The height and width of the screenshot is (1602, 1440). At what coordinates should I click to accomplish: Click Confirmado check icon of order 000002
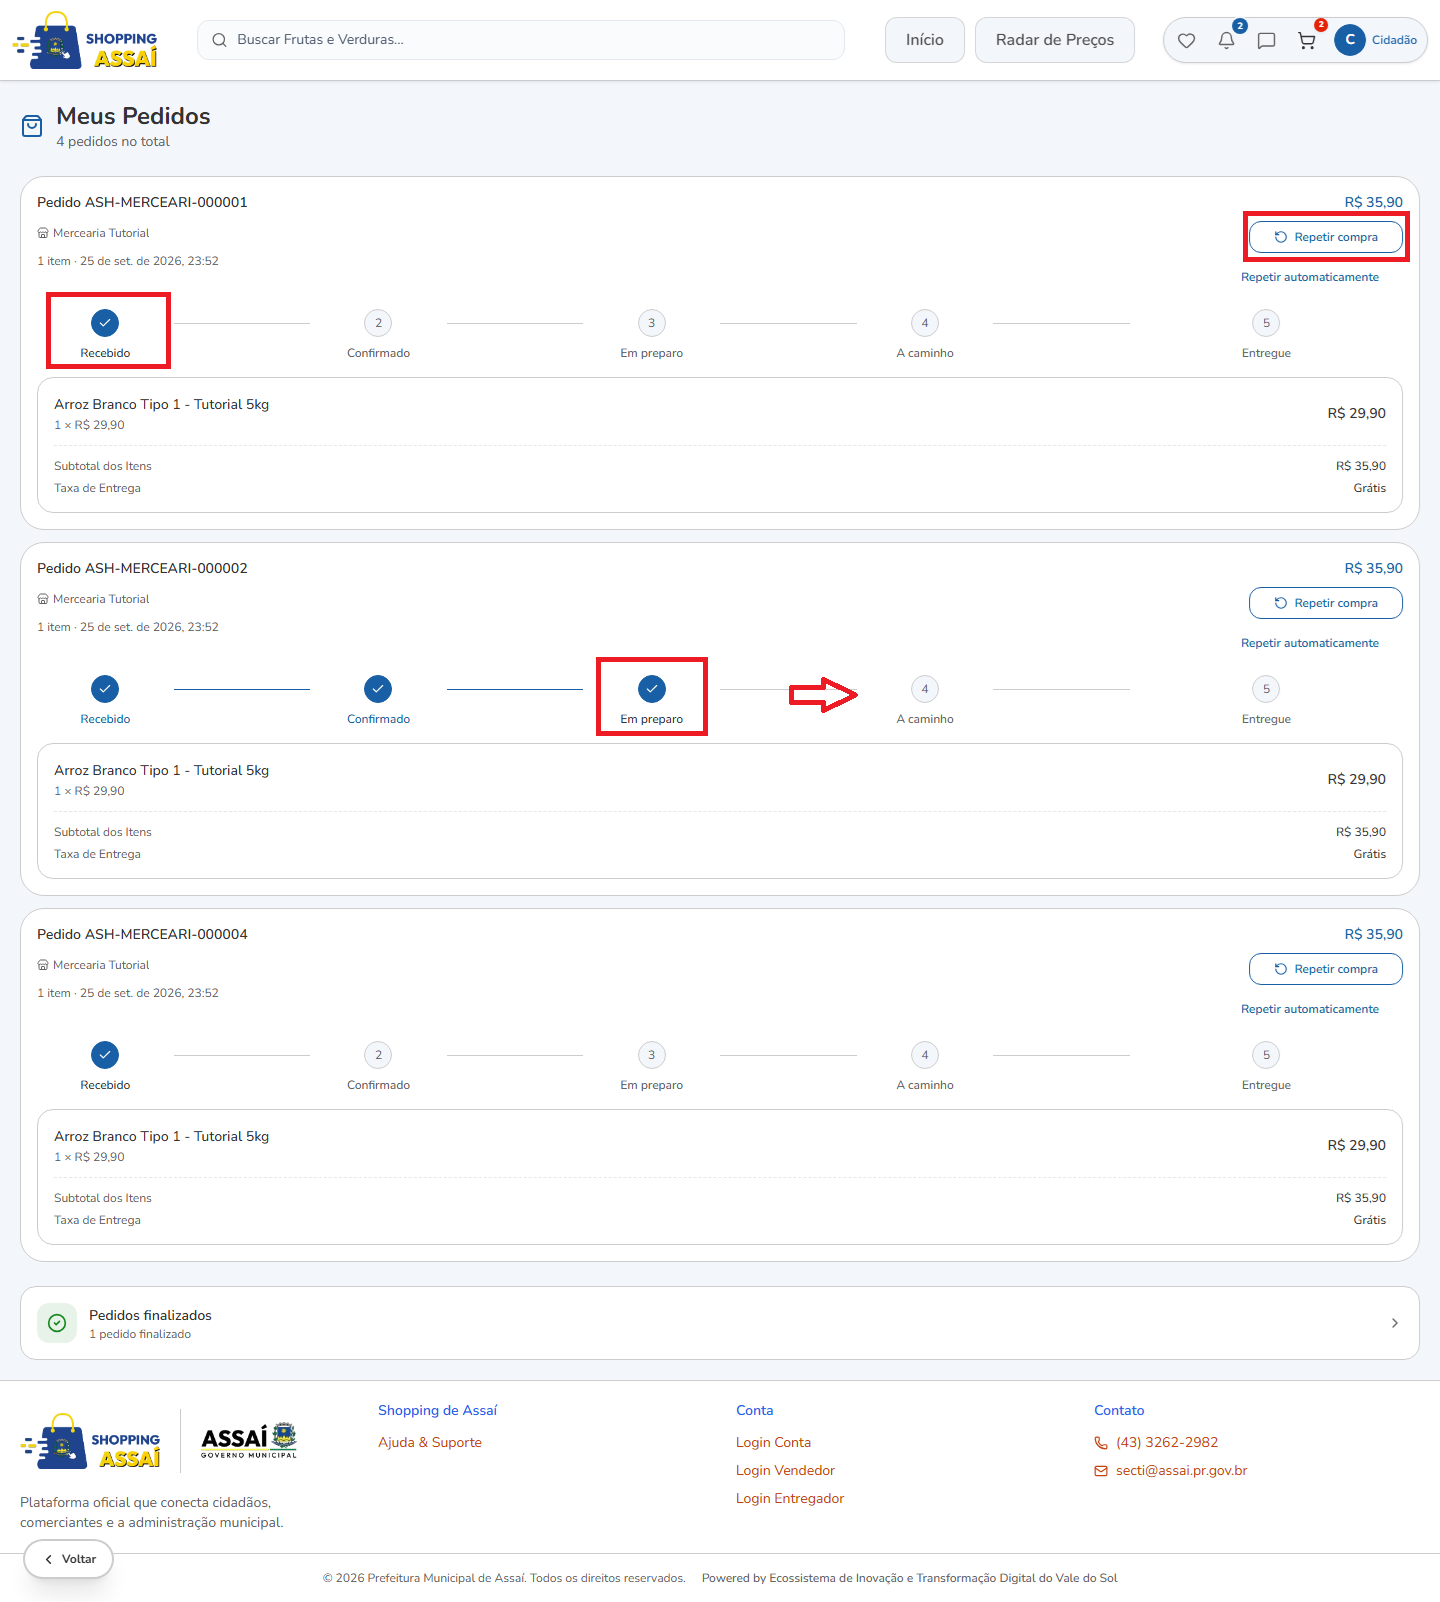pyautogui.click(x=378, y=689)
